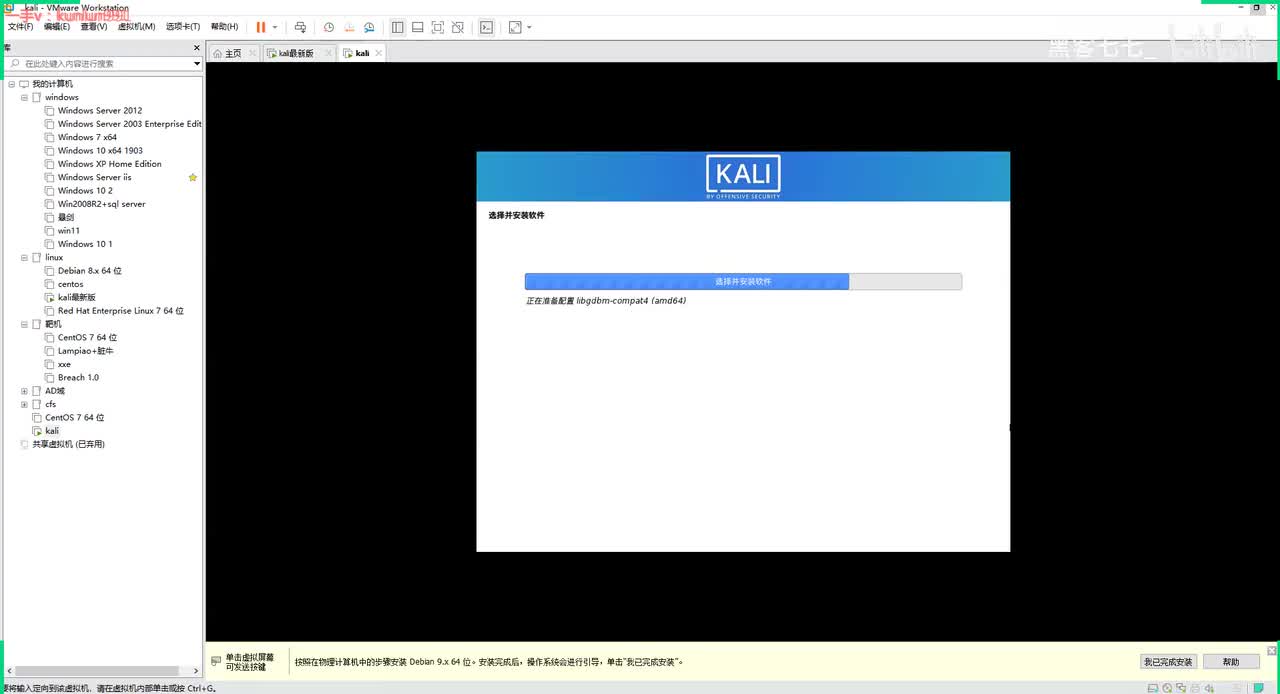The width and height of the screenshot is (1280, 694).
Task: Click the Kali installer progress bar
Action: click(x=743, y=282)
